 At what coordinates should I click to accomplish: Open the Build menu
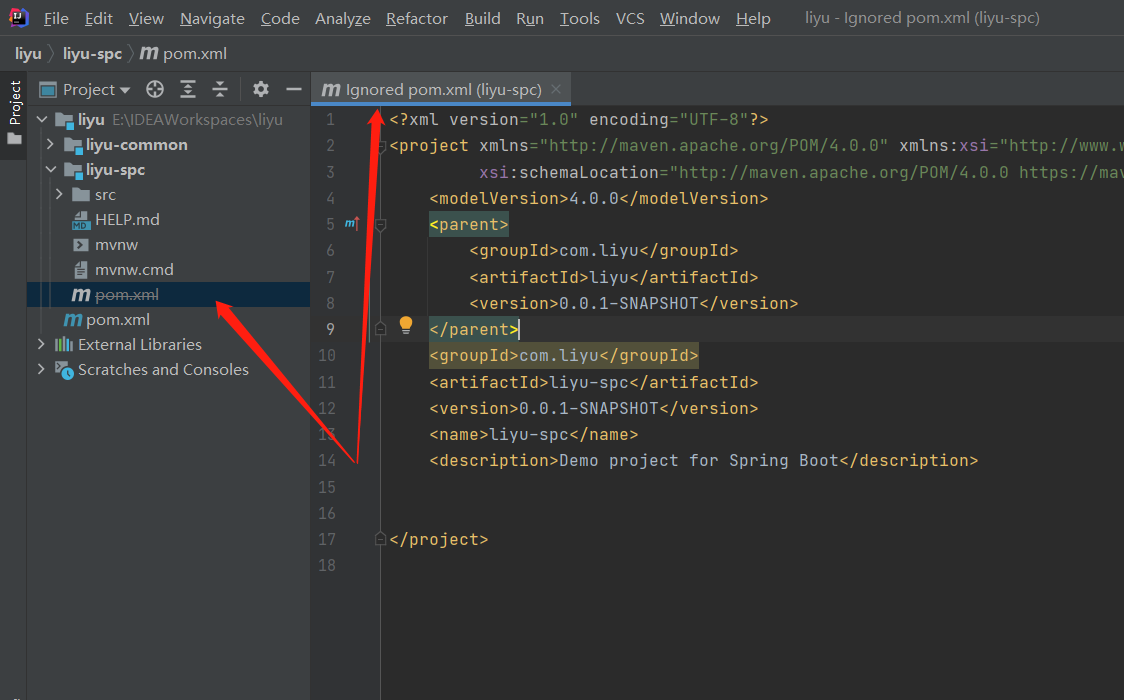point(482,19)
